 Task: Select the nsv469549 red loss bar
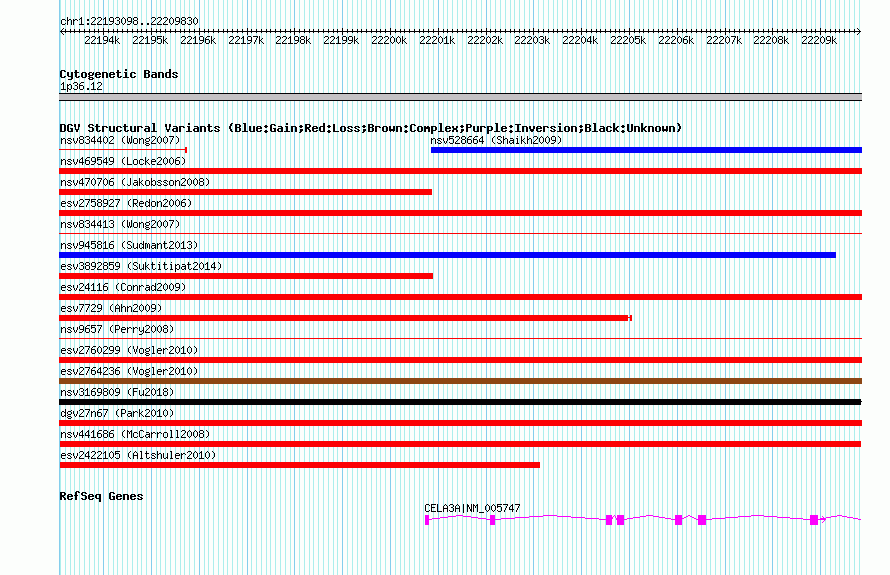(x=460, y=171)
